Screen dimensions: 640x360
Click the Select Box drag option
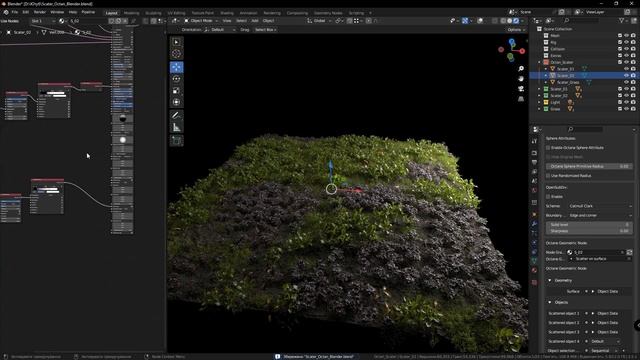(x=265, y=30)
